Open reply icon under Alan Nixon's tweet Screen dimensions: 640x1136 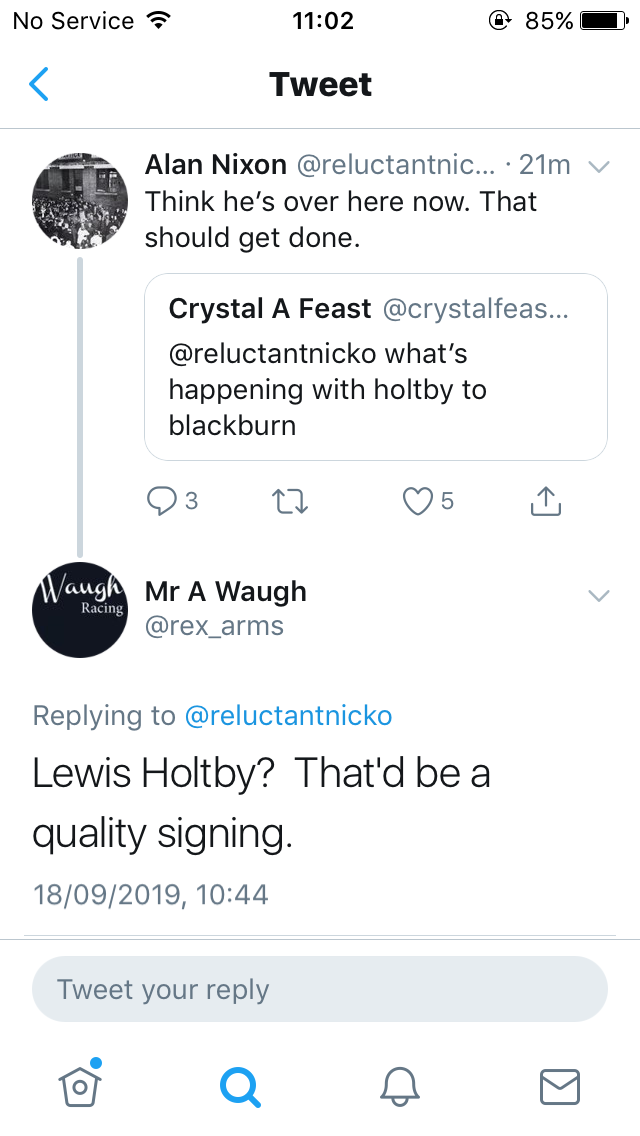[x=160, y=501]
